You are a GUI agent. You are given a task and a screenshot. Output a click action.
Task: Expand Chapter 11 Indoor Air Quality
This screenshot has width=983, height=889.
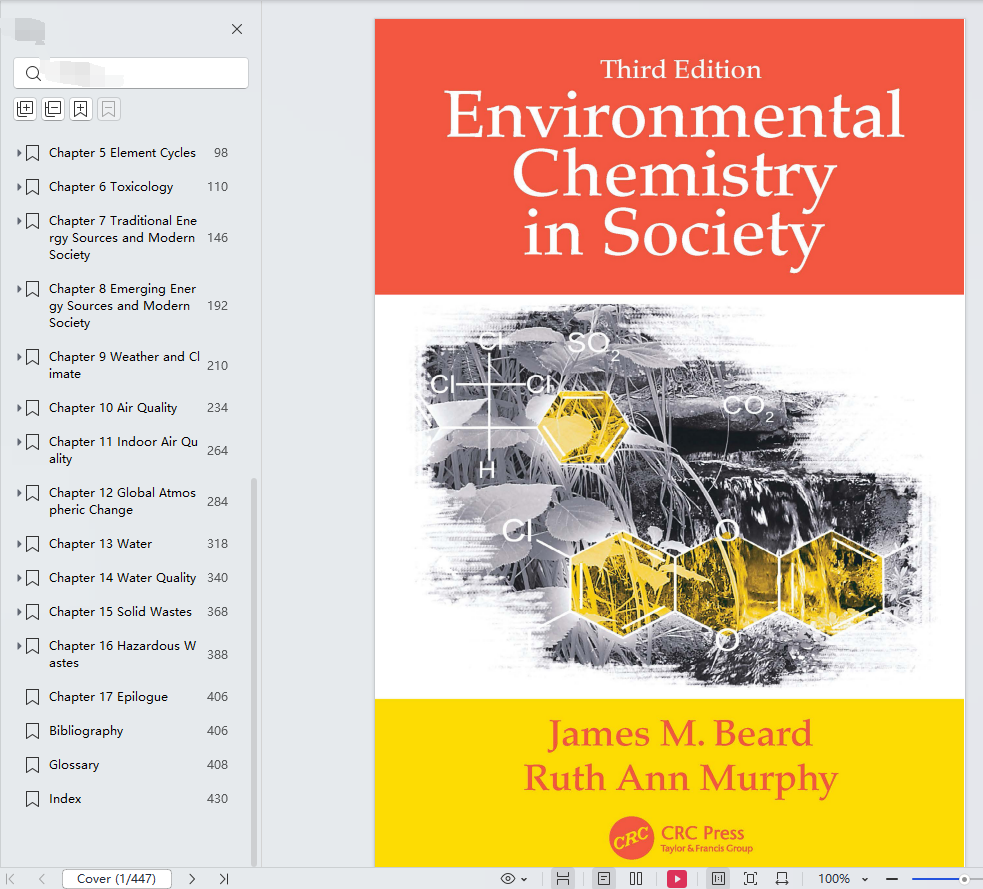point(19,441)
